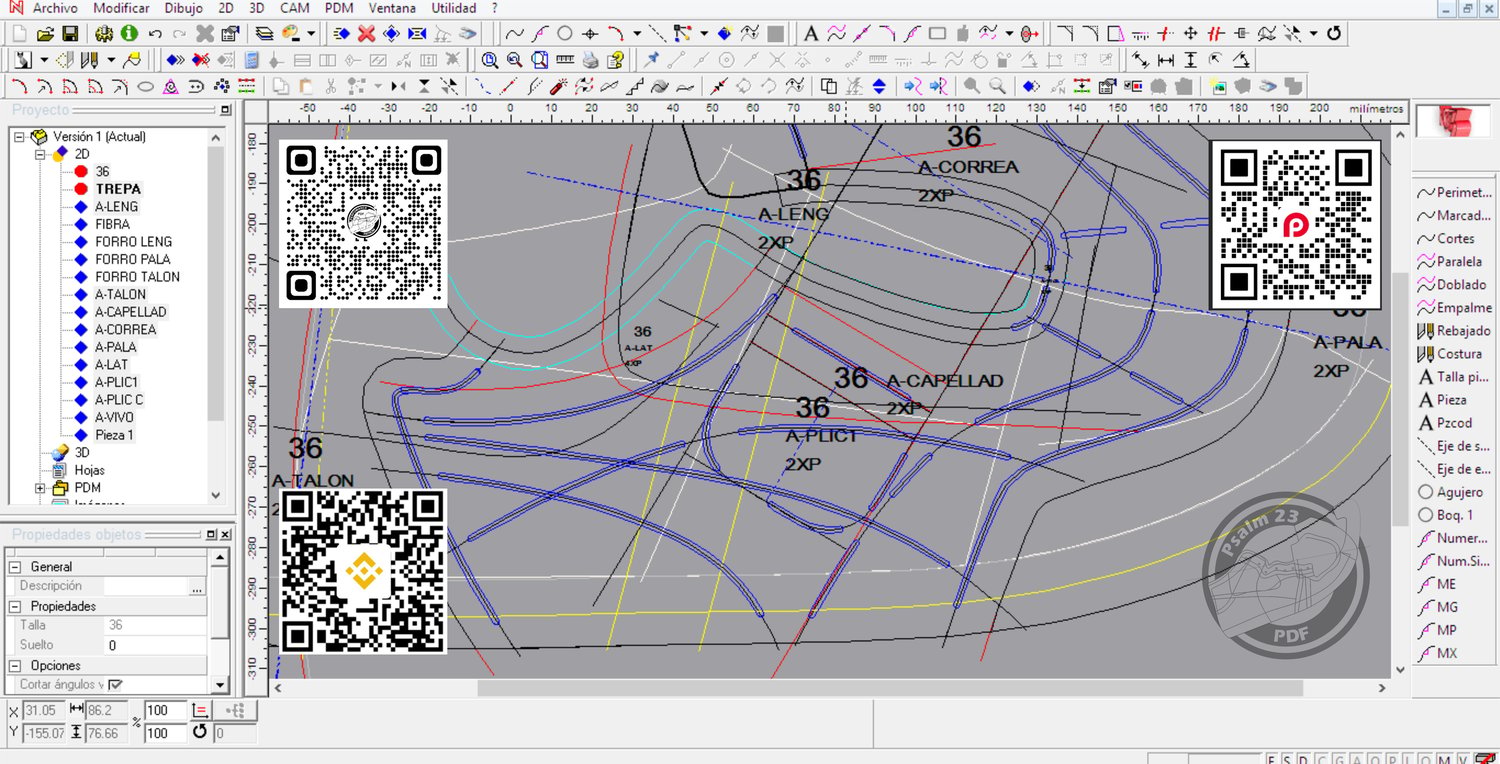Collapse the Propiedades section
The width and height of the screenshot is (1500, 764).
[x=16, y=606]
